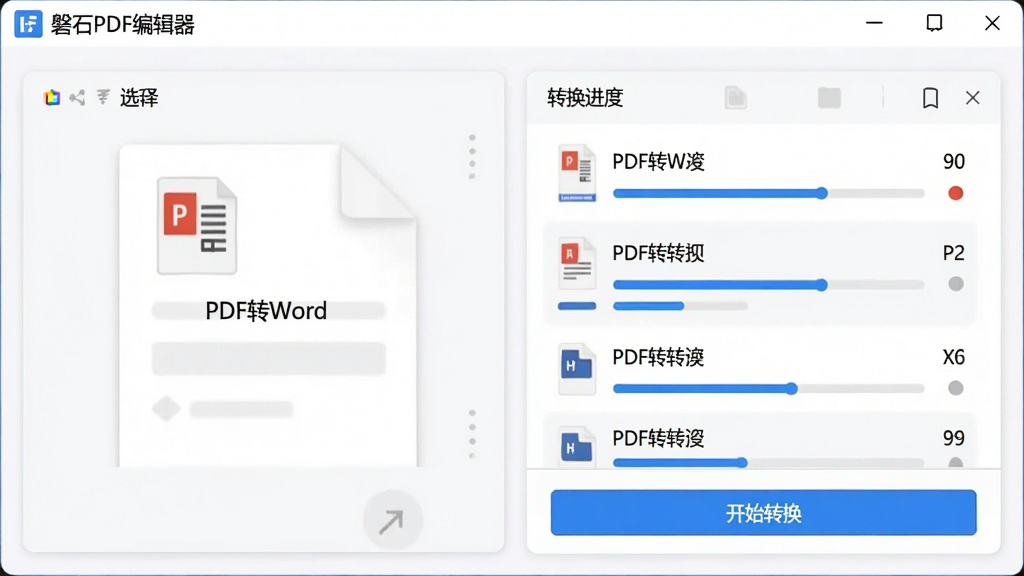
Task: Click the file icon of the P2 row
Action: [577, 264]
